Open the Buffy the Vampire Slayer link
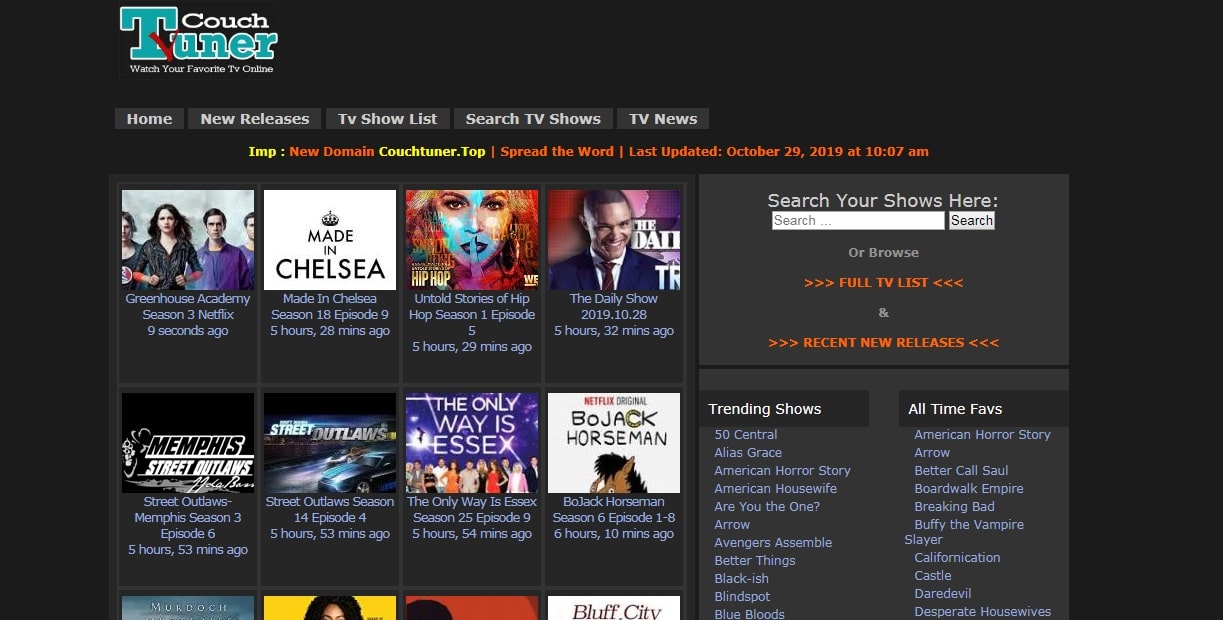The height and width of the screenshot is (620, 1223). click(x=964, y=532)
